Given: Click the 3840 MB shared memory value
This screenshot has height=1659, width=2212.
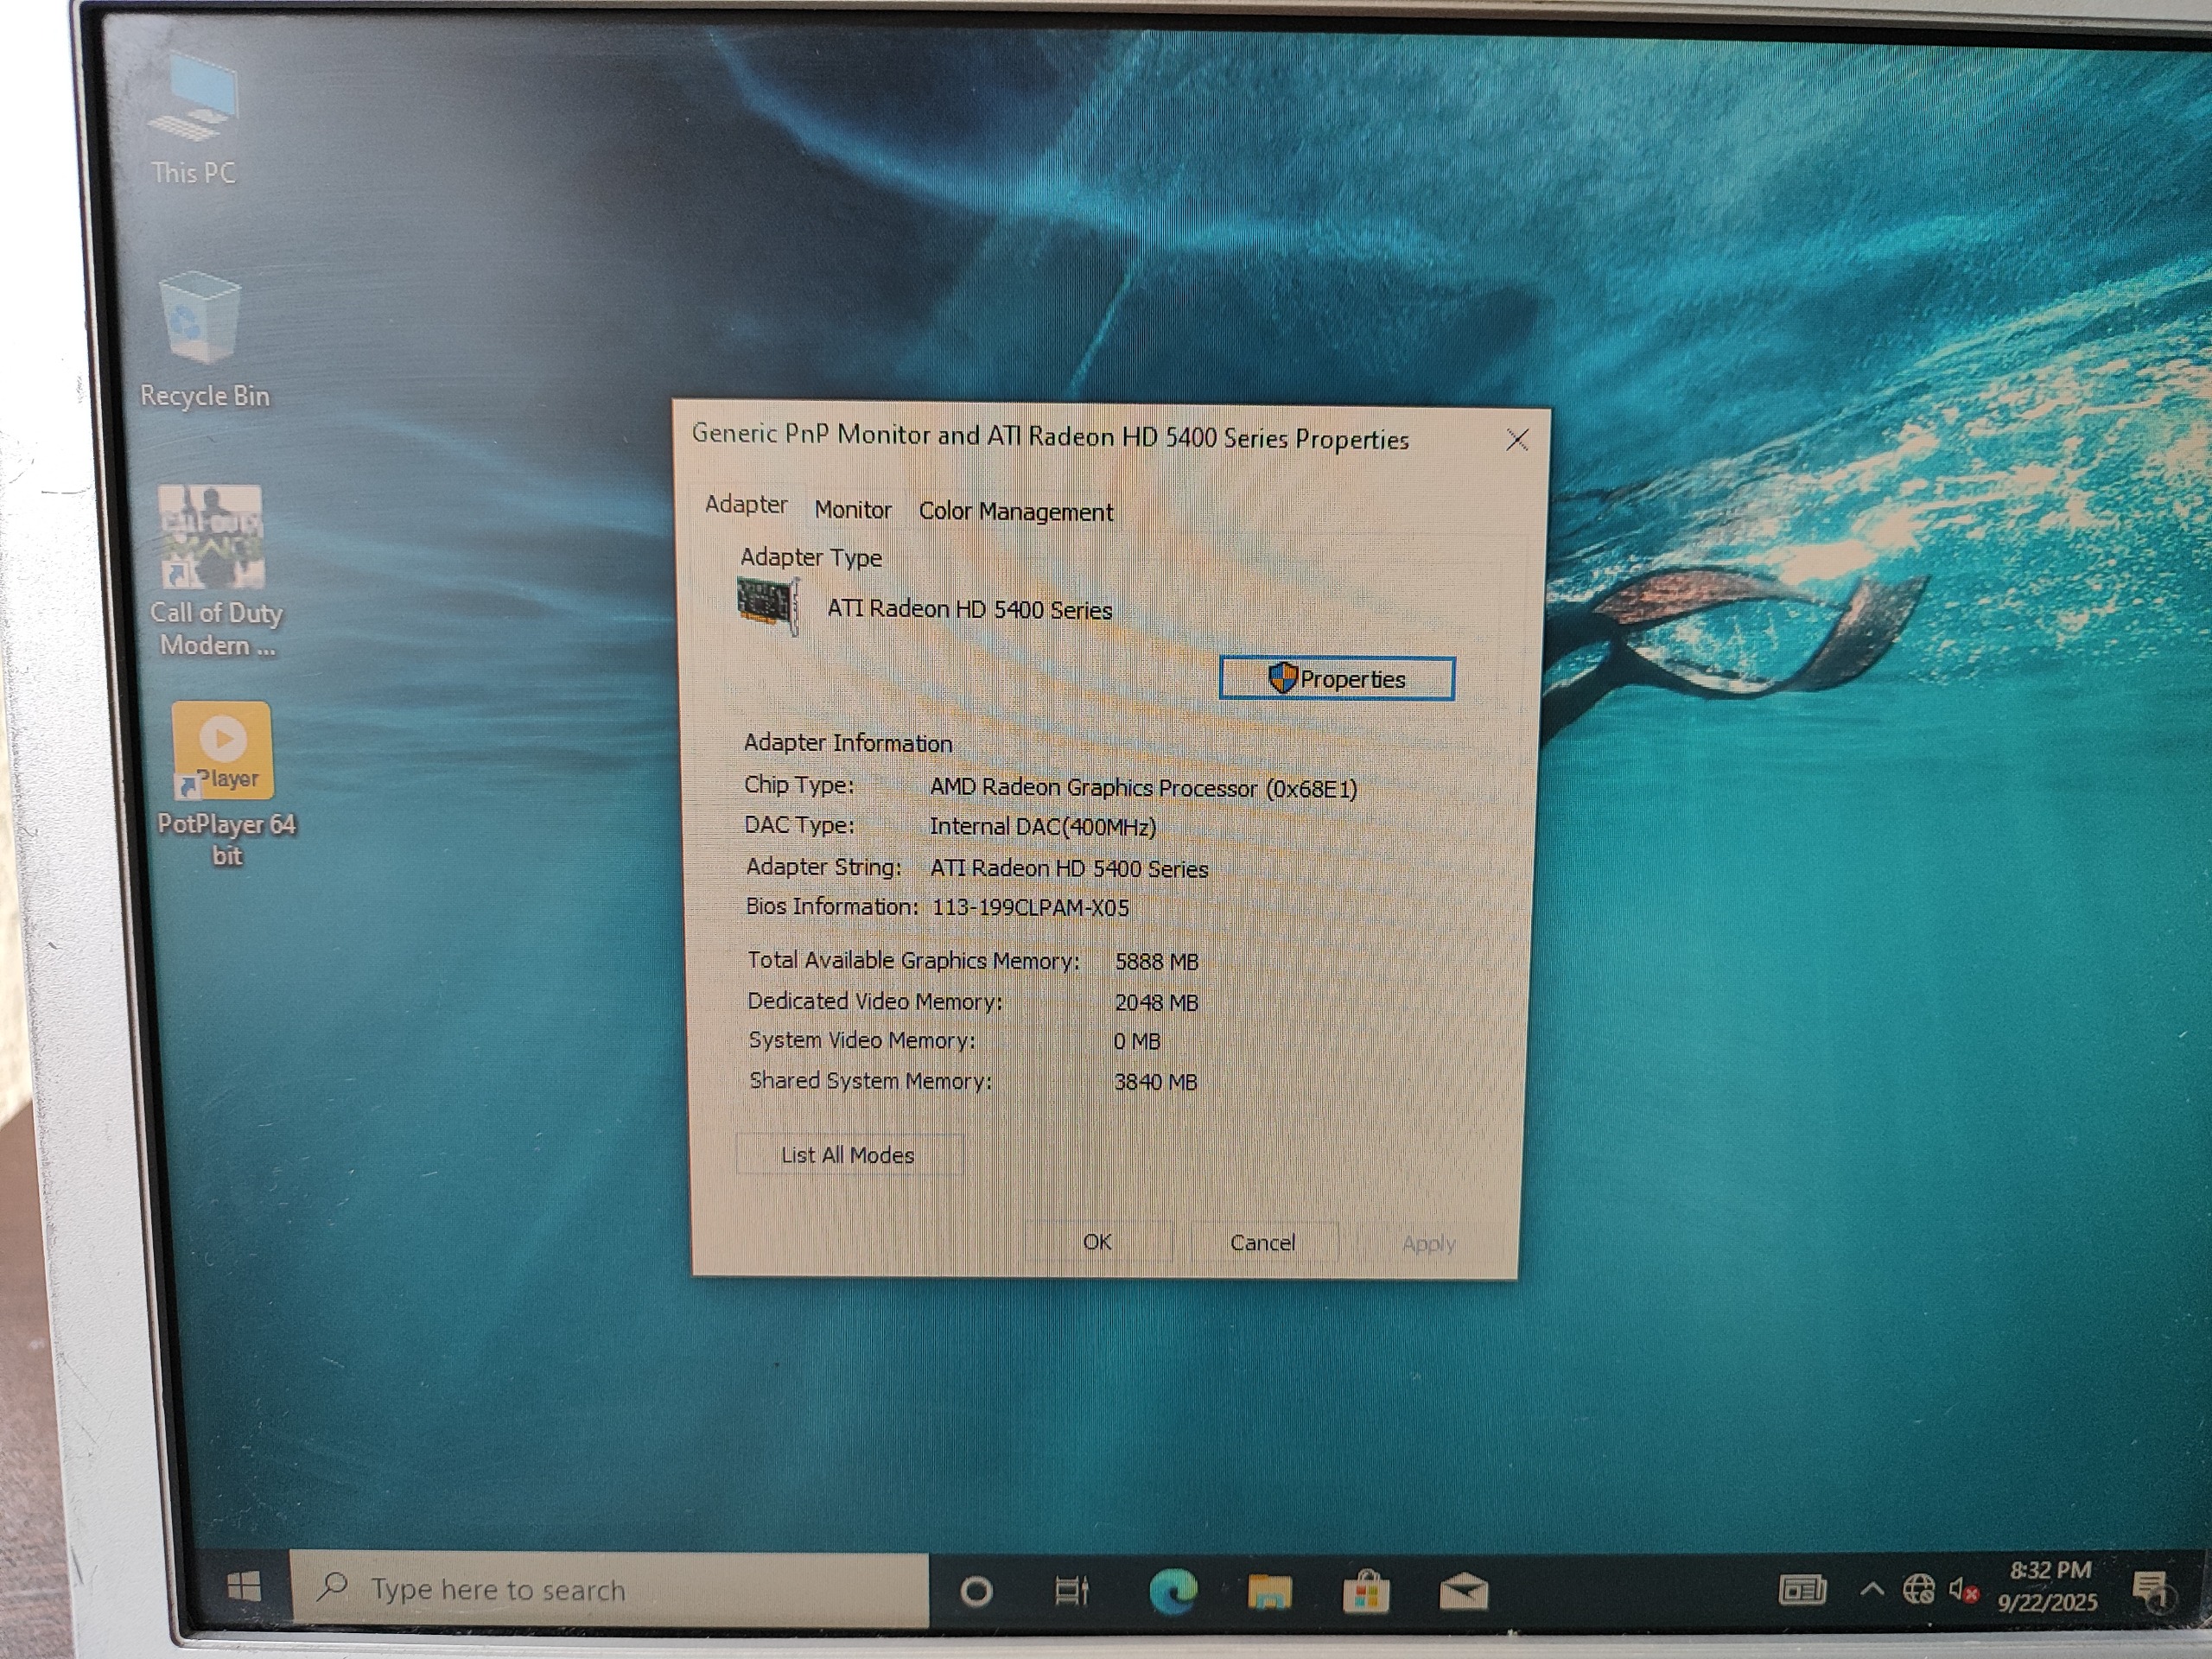Looking at the screenshot, I should point(1156,1082).
